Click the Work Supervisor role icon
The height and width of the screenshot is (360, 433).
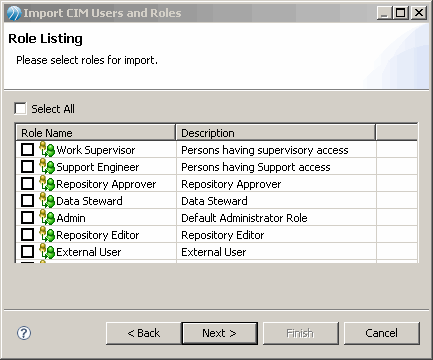[47, 150]
